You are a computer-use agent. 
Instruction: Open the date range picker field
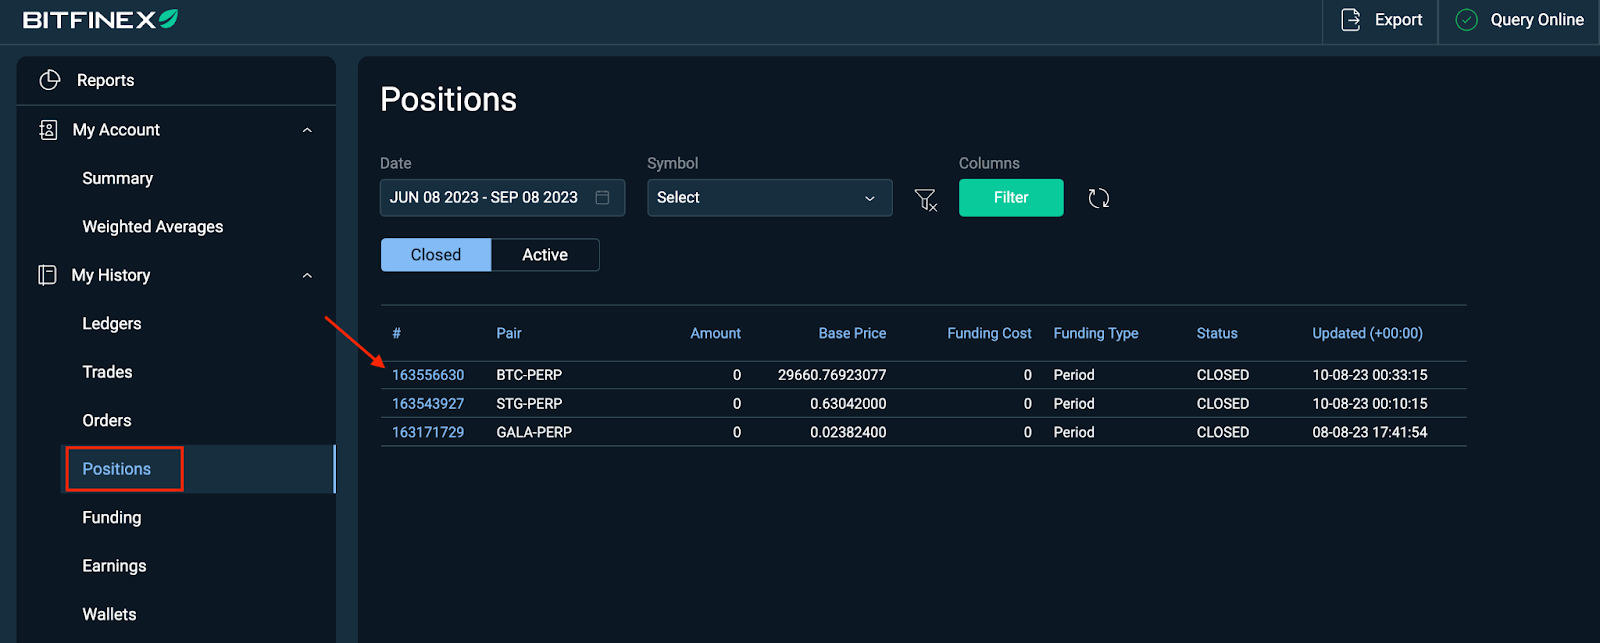point(501,198)
